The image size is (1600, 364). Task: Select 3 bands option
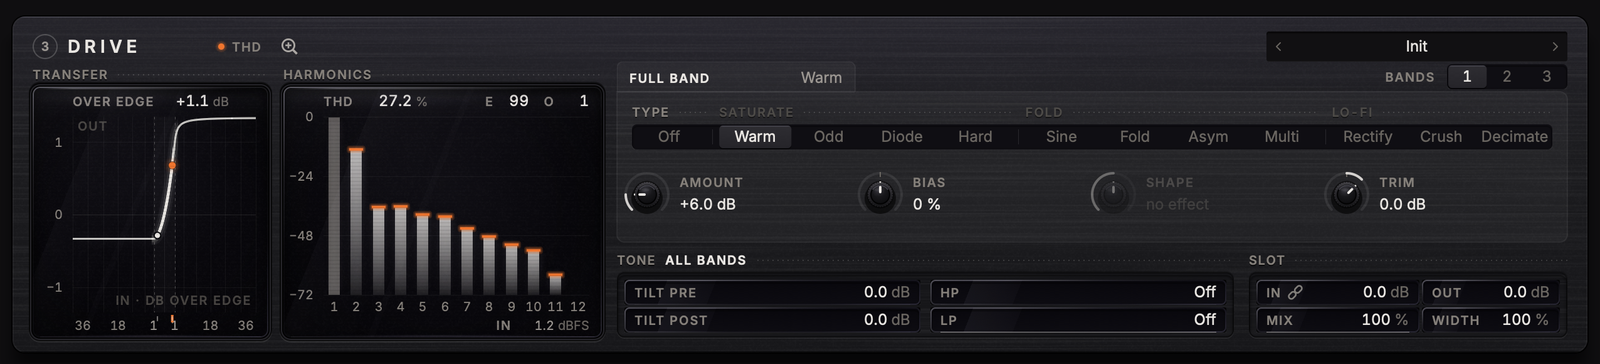[x=1547, y=76]
